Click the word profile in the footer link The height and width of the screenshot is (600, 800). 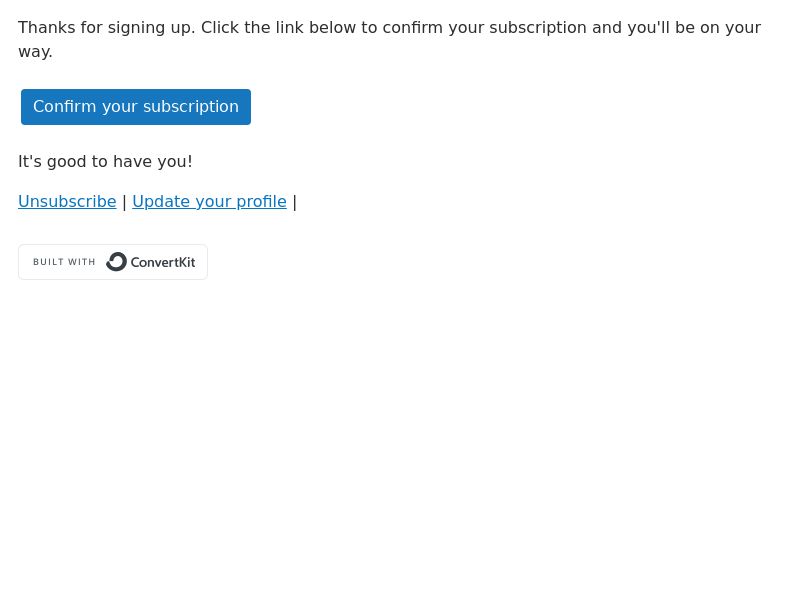click(261, 202)
